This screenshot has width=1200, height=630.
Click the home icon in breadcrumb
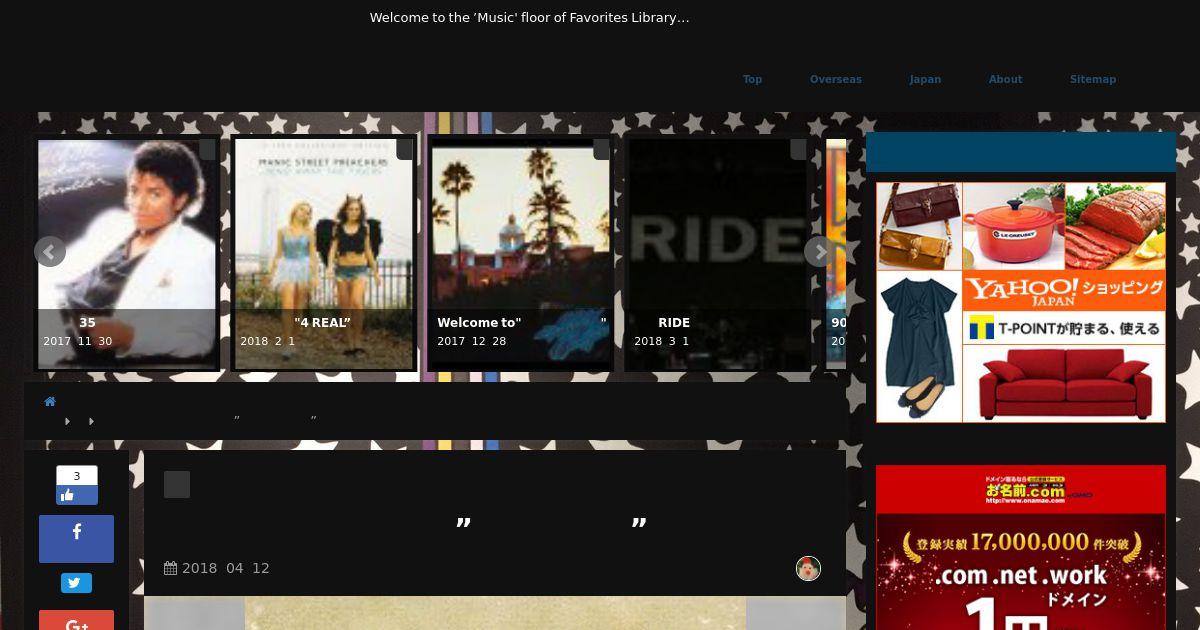pyautogui.click(x=50, y=401)
